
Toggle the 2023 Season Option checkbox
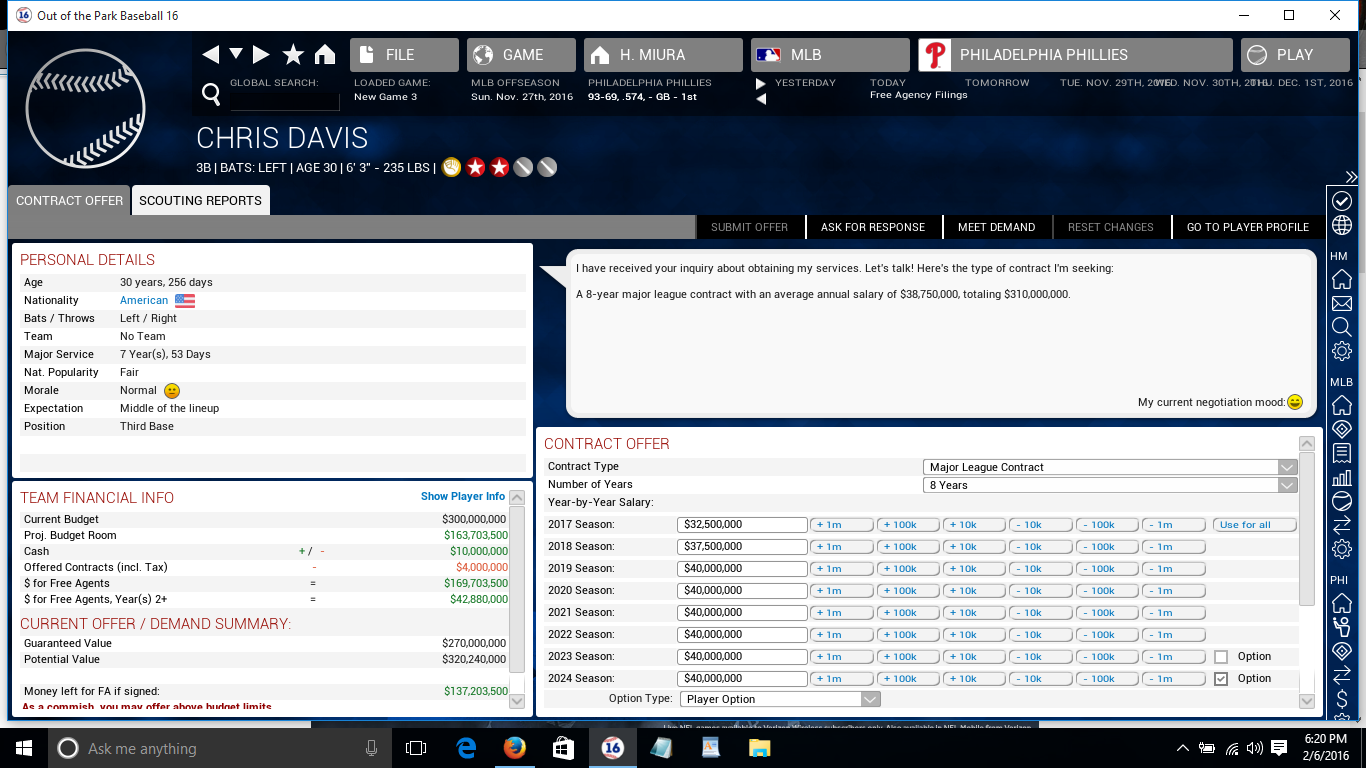[x=1221, y=657]
